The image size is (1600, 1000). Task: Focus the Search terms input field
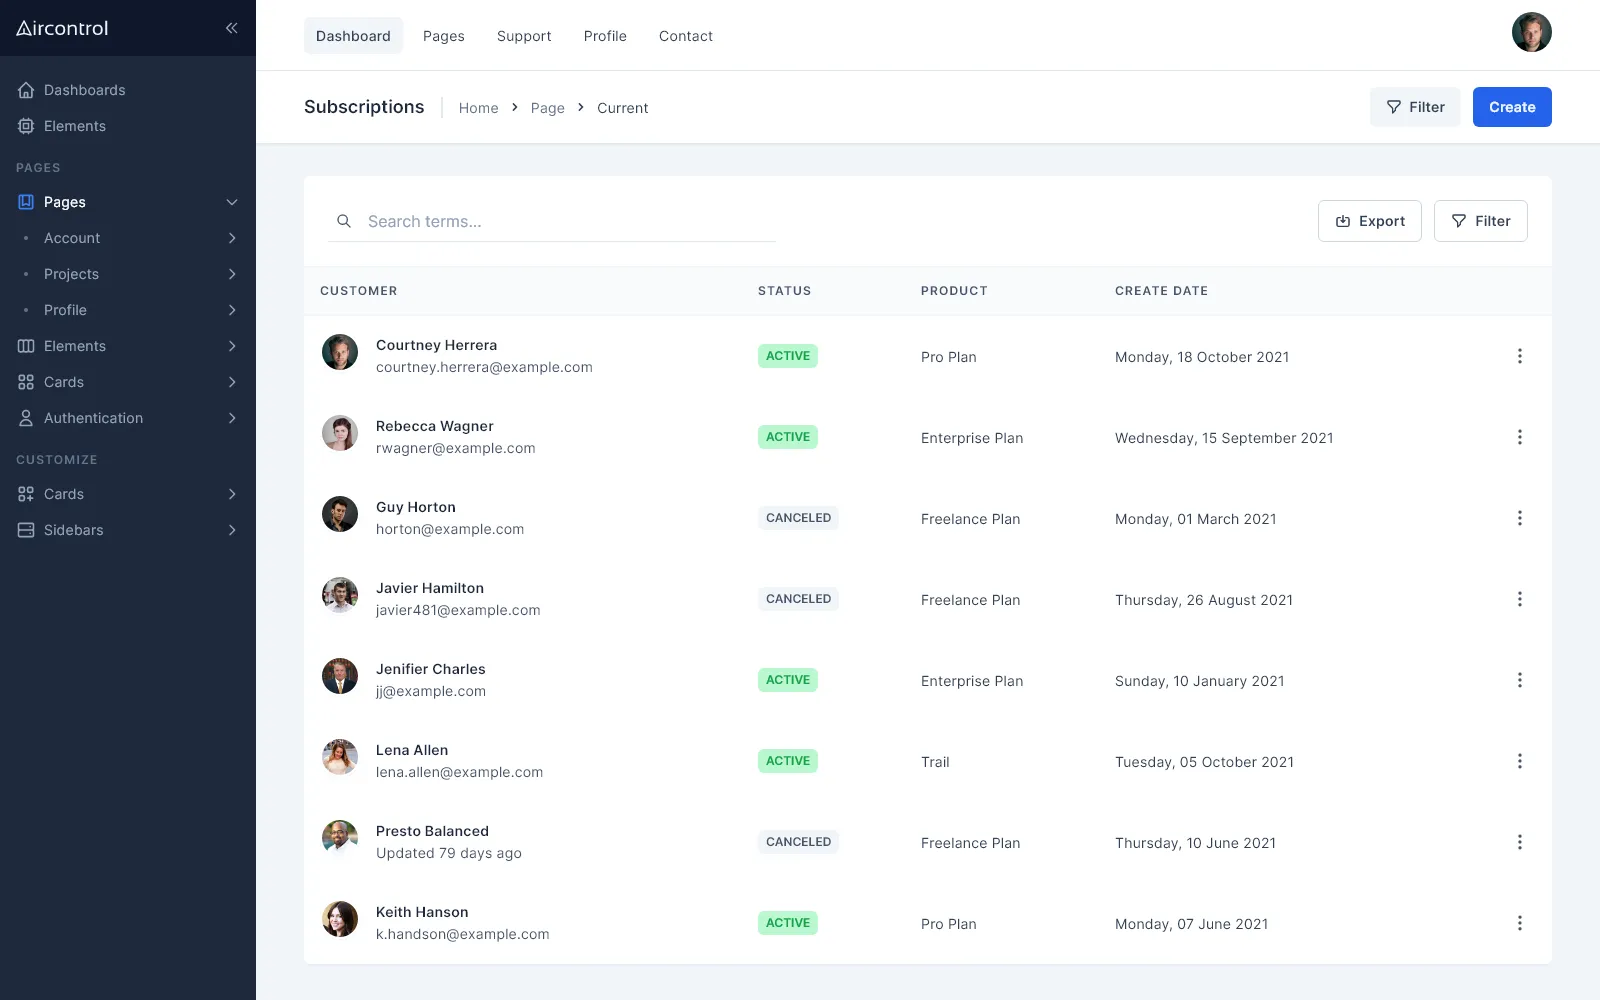click(552, 221)
